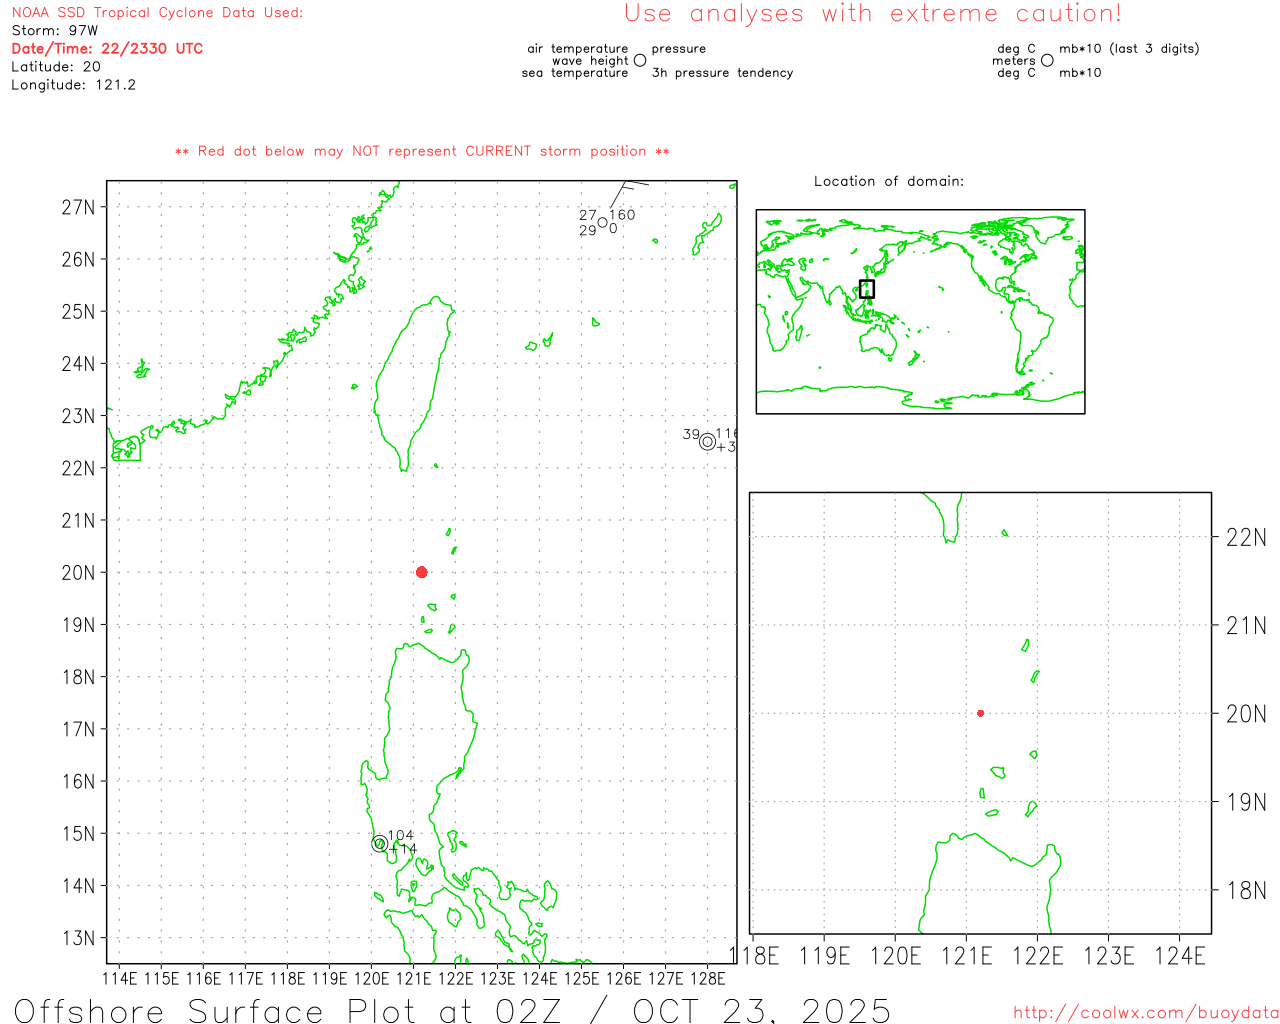Click the Date/Time 22/2330 UTC text
The image size is (1280, 1024).
click(107, 49)
